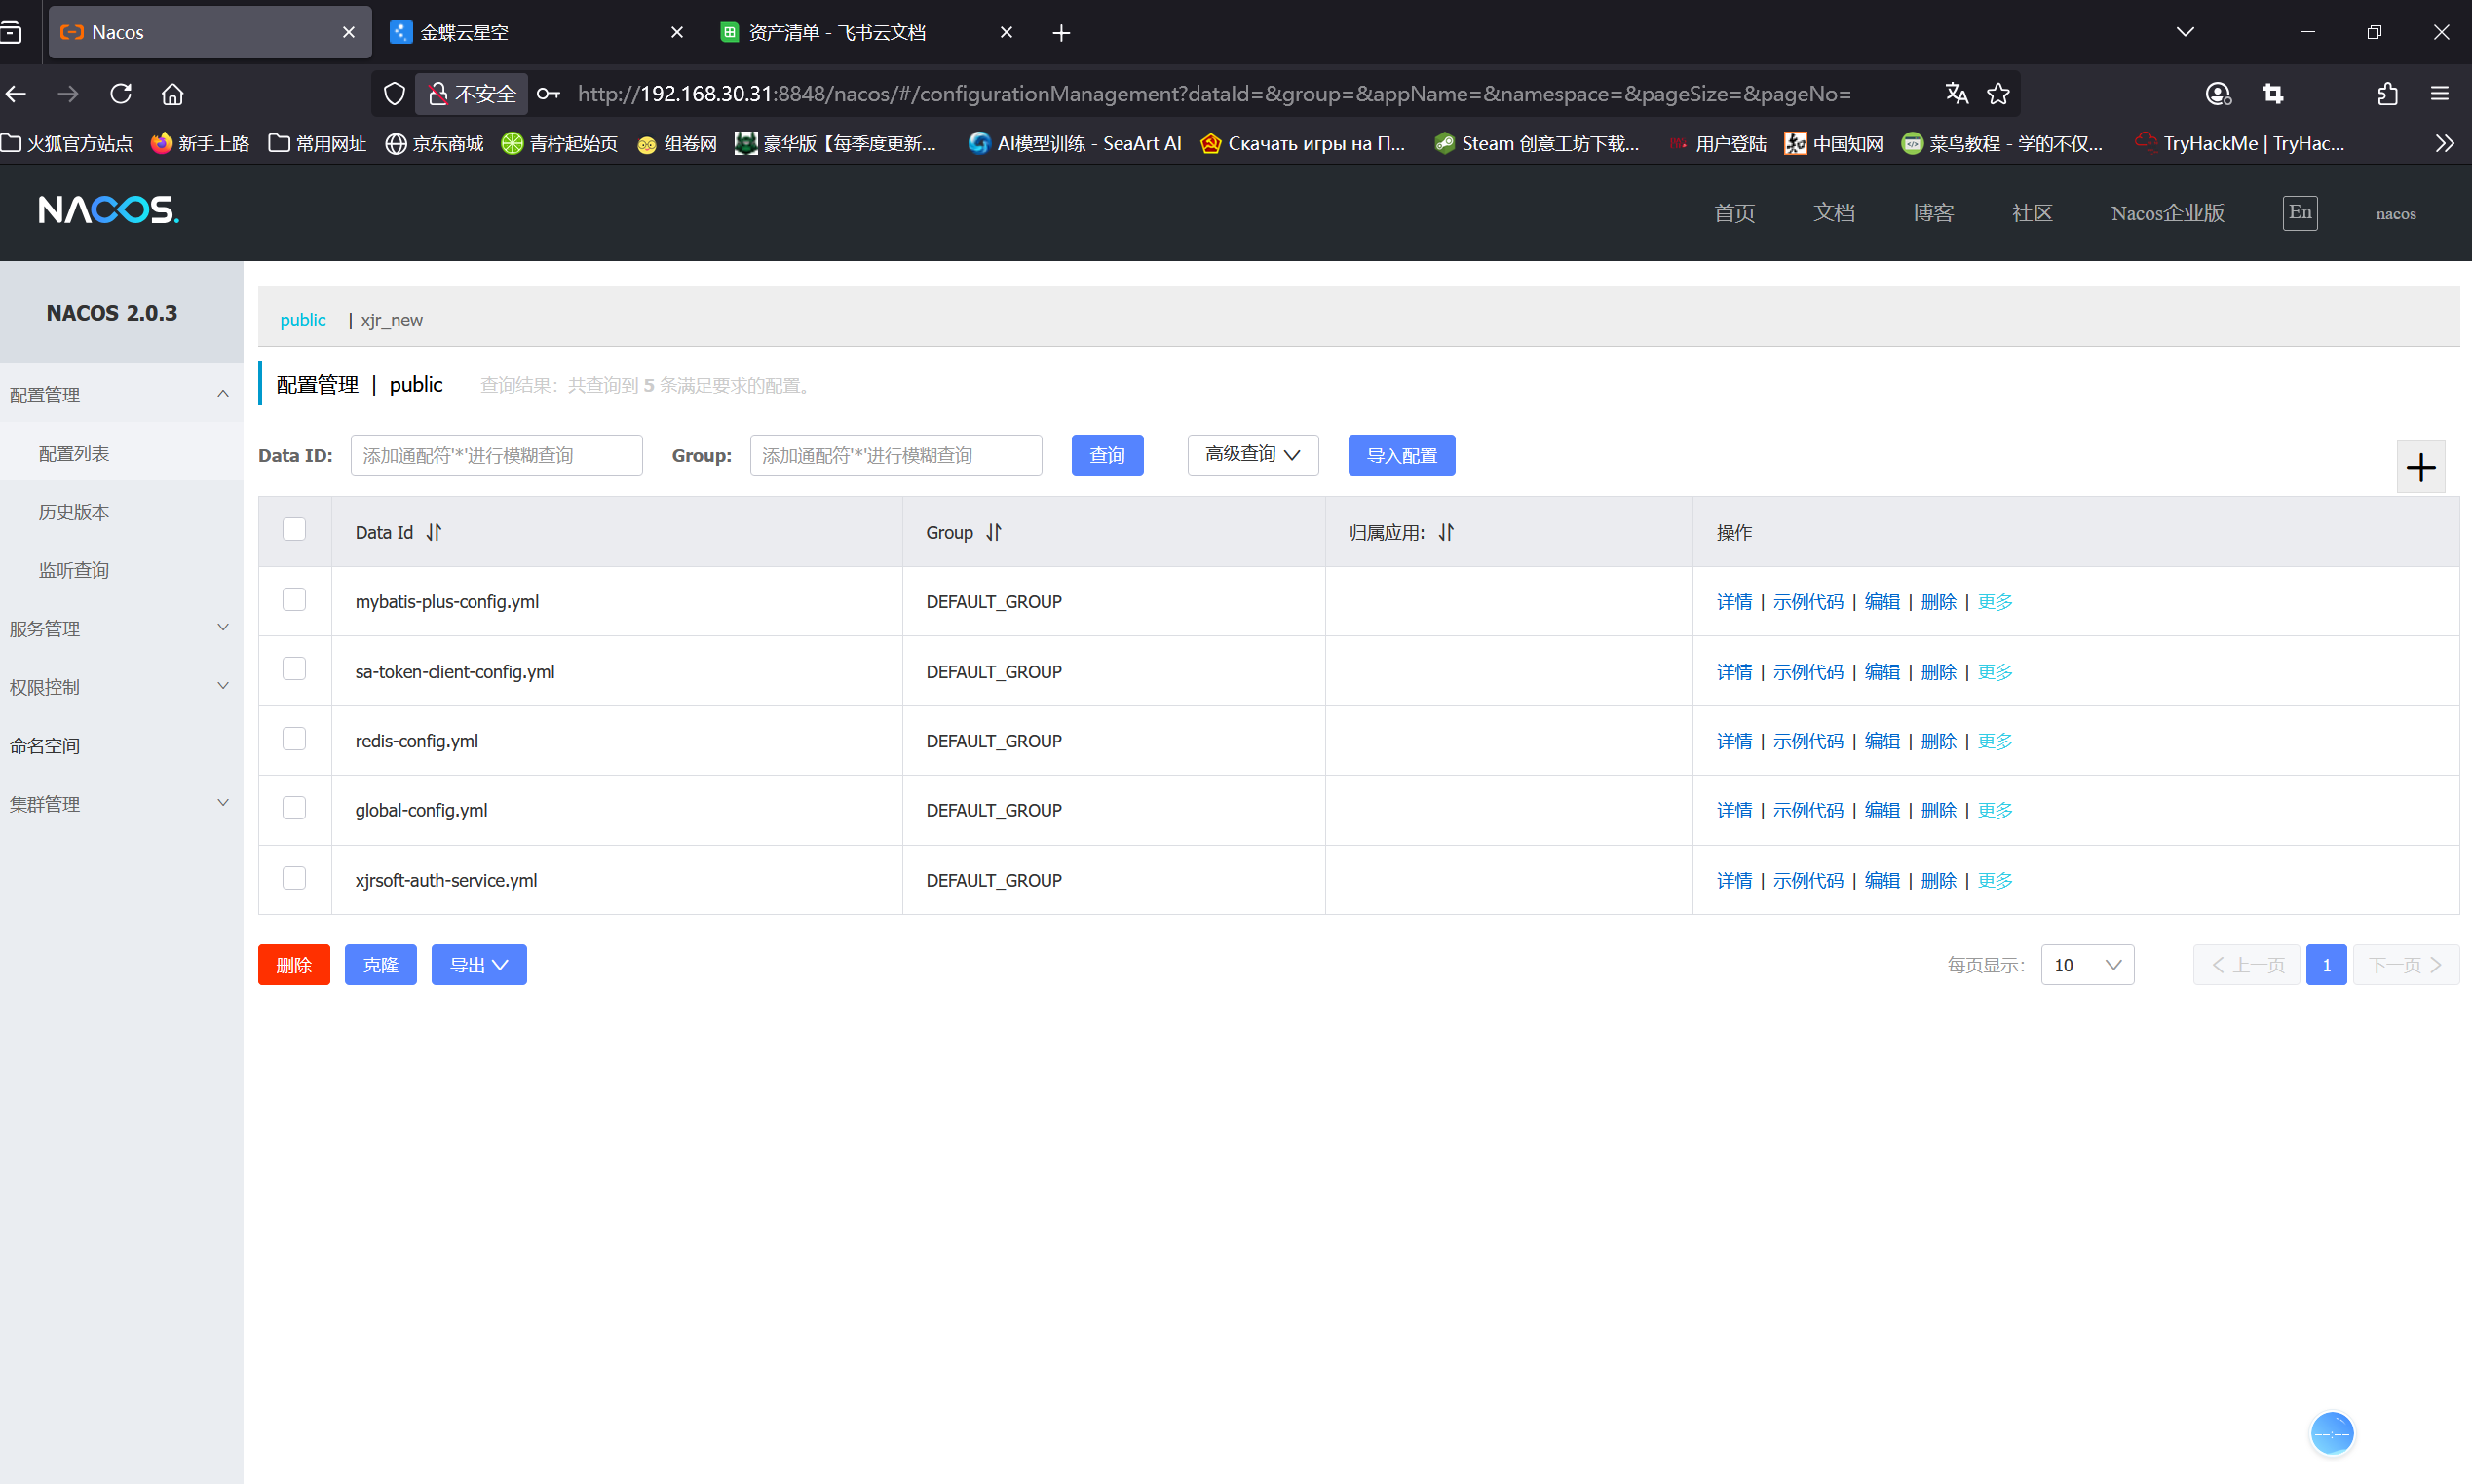This screenshot has height=1484, width=2472.
Task: Open new browser tab with plus icon
Action: click(x=1061, y=33)
